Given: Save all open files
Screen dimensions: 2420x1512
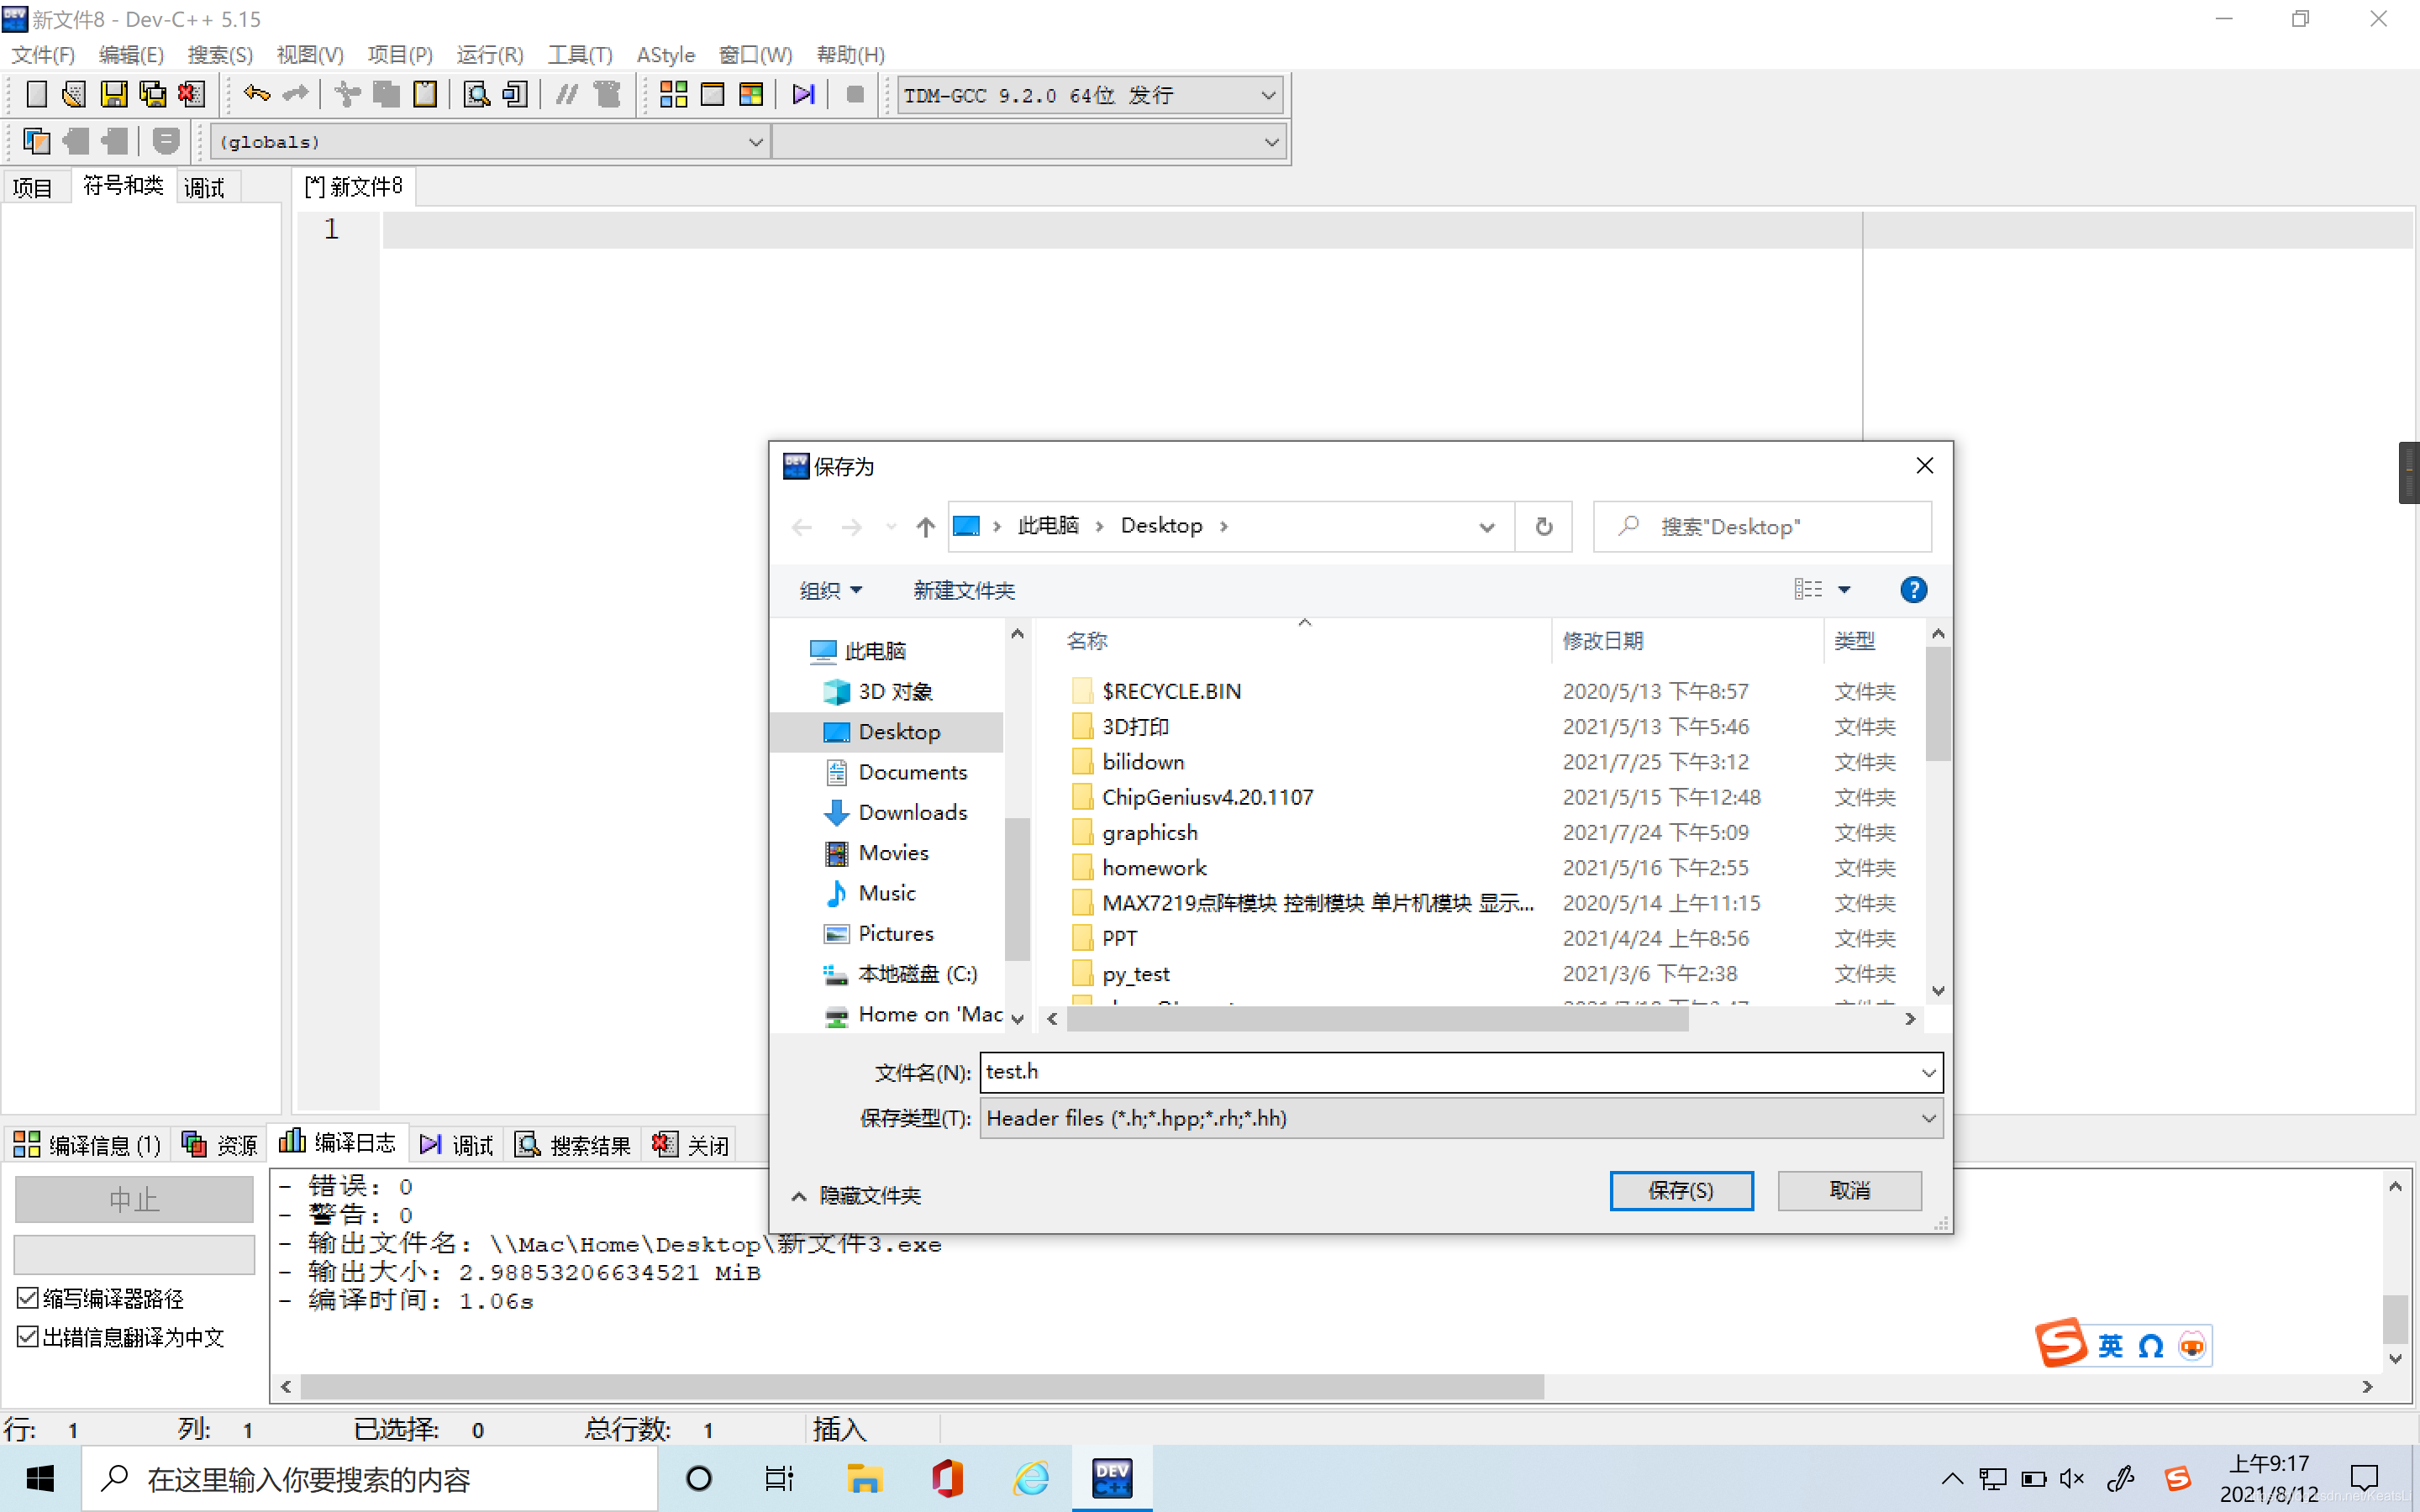Looking at the screenshot, I should pyautogui.click(x=152, y=93).
